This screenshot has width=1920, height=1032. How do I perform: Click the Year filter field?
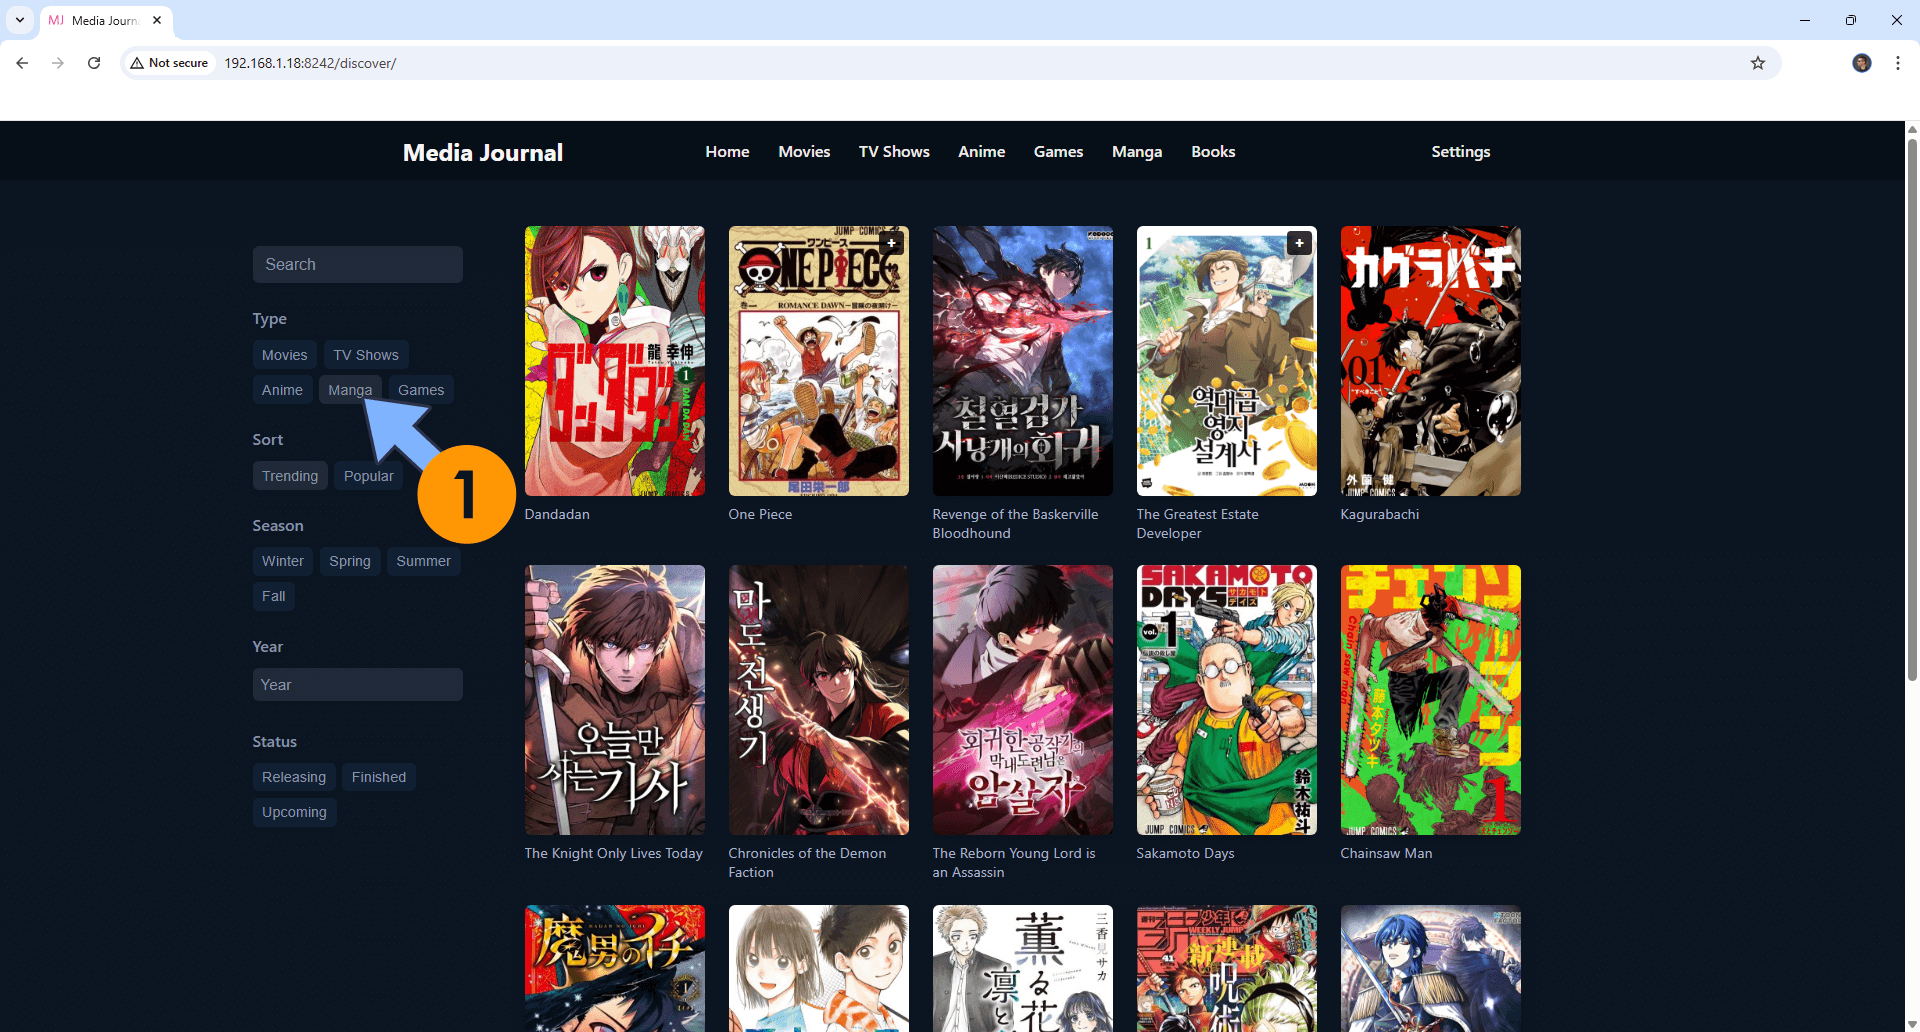(357, 685)
